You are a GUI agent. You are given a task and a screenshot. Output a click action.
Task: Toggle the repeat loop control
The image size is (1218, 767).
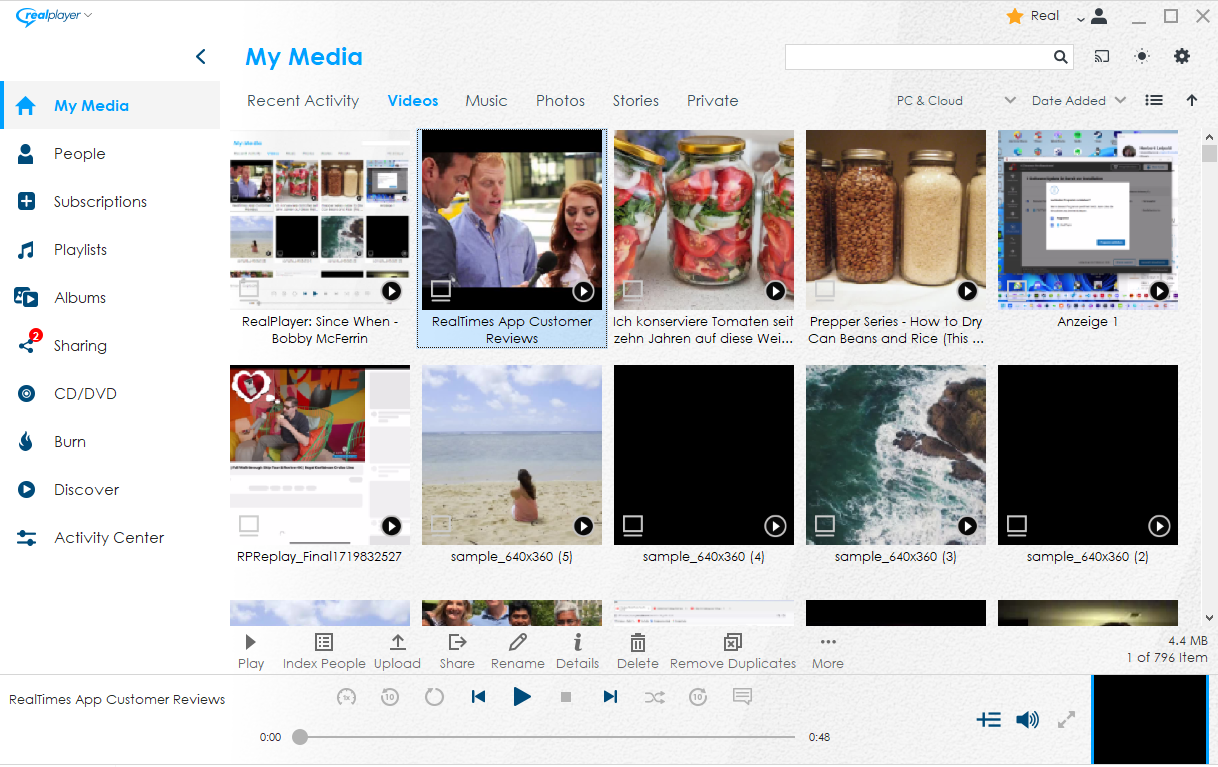point(434,697)
